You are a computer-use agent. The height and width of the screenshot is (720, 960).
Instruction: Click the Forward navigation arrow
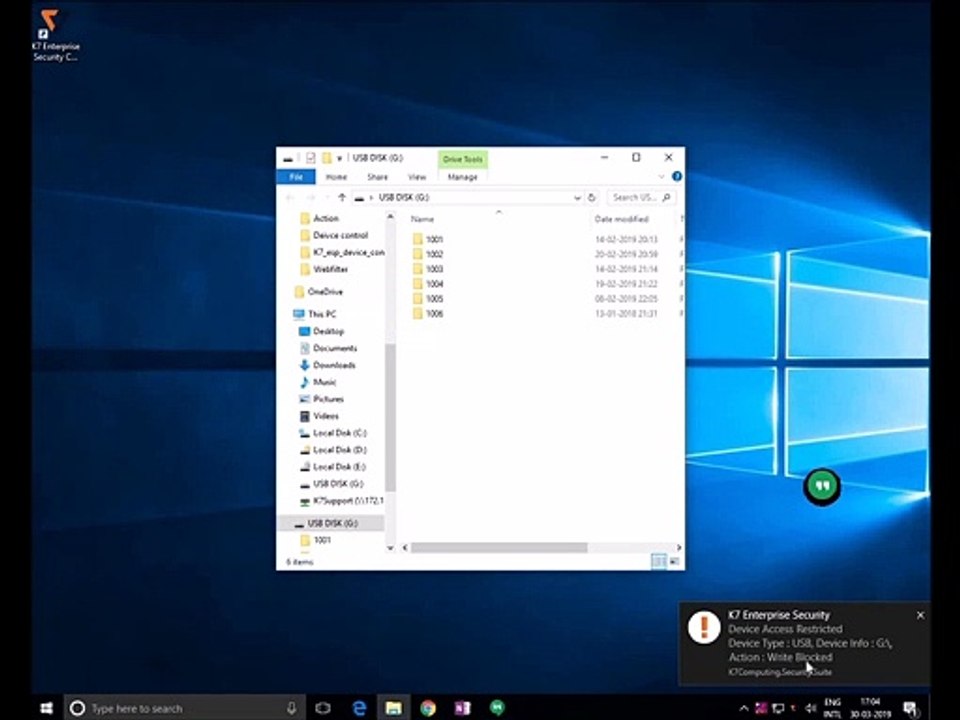310,197
